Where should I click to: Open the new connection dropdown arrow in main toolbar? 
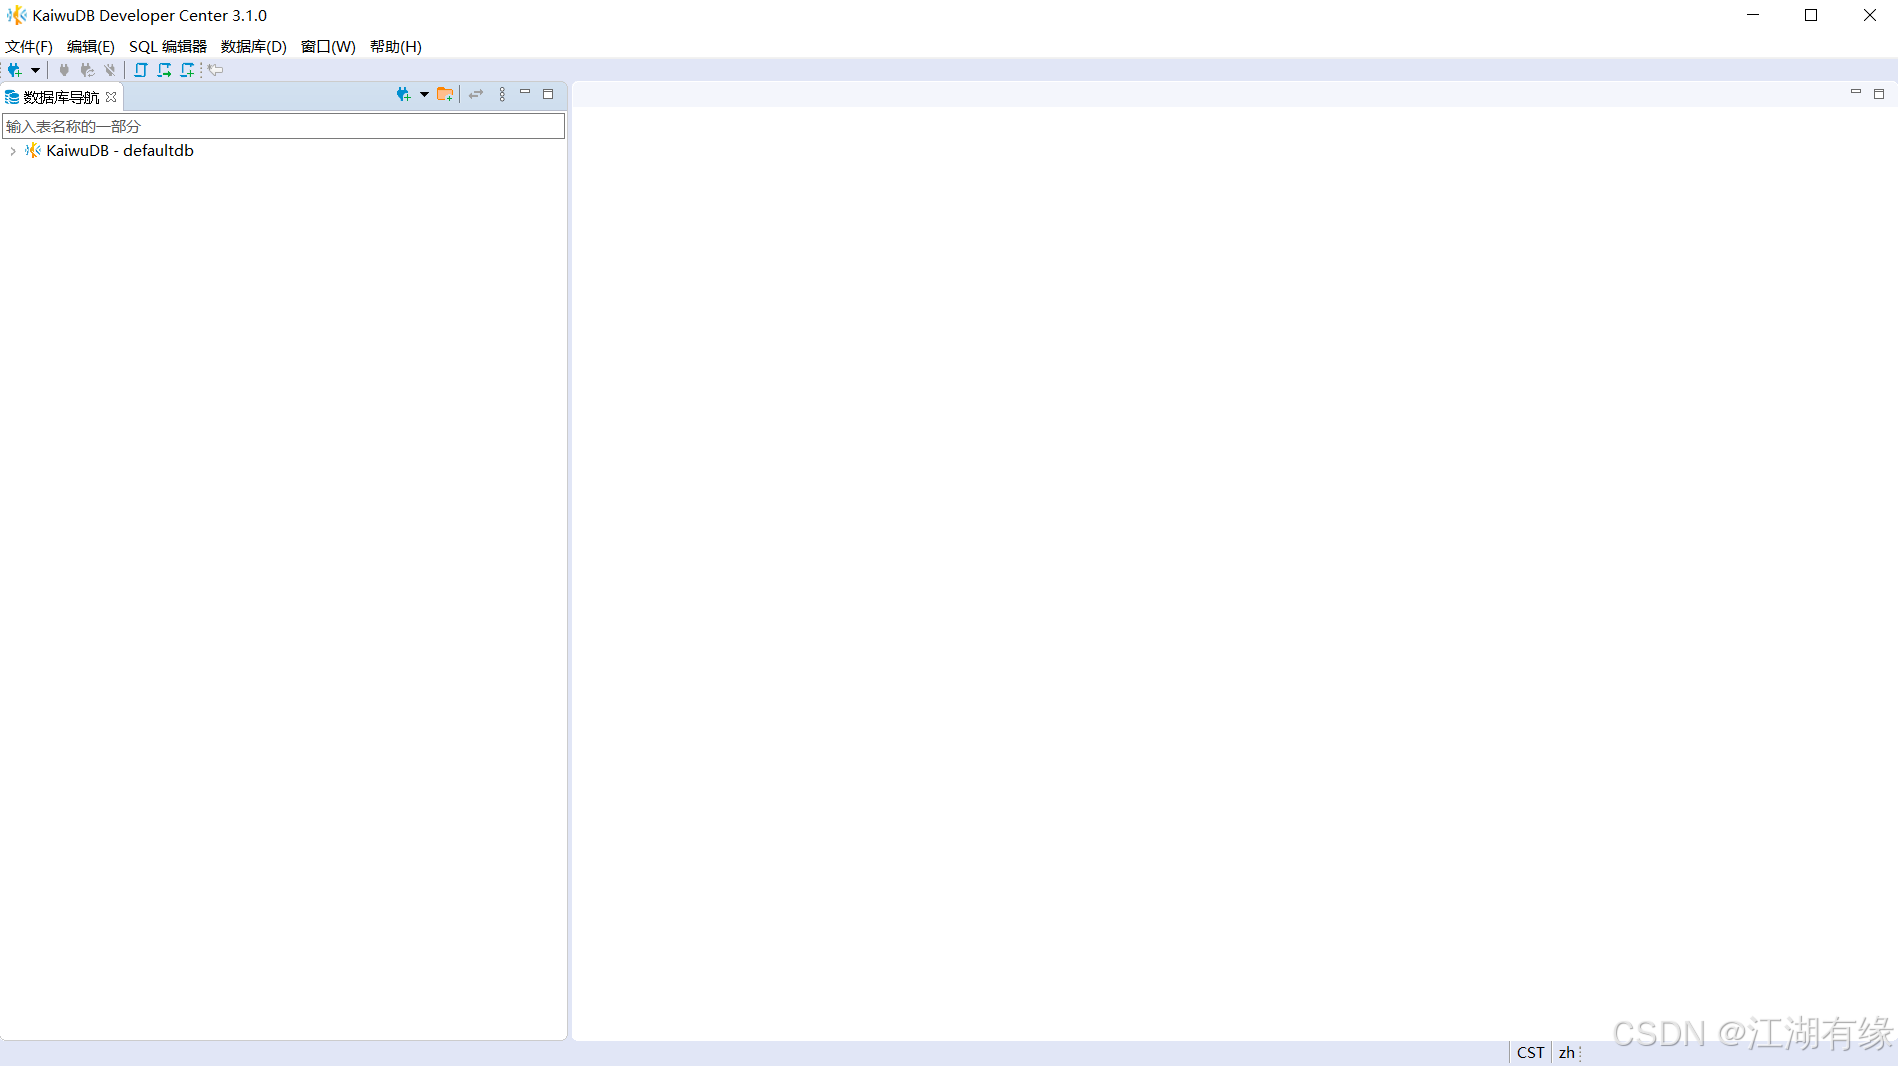(x=35, y=70)
